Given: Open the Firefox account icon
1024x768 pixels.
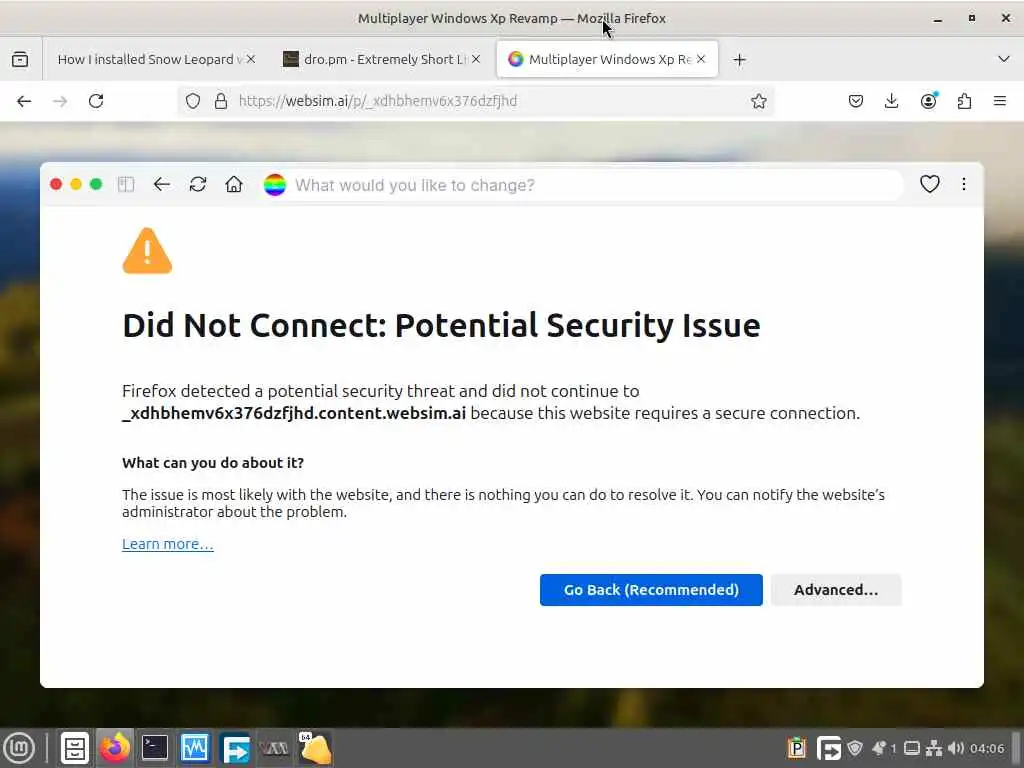Looking at the screenshot, I should coord(929,101).
